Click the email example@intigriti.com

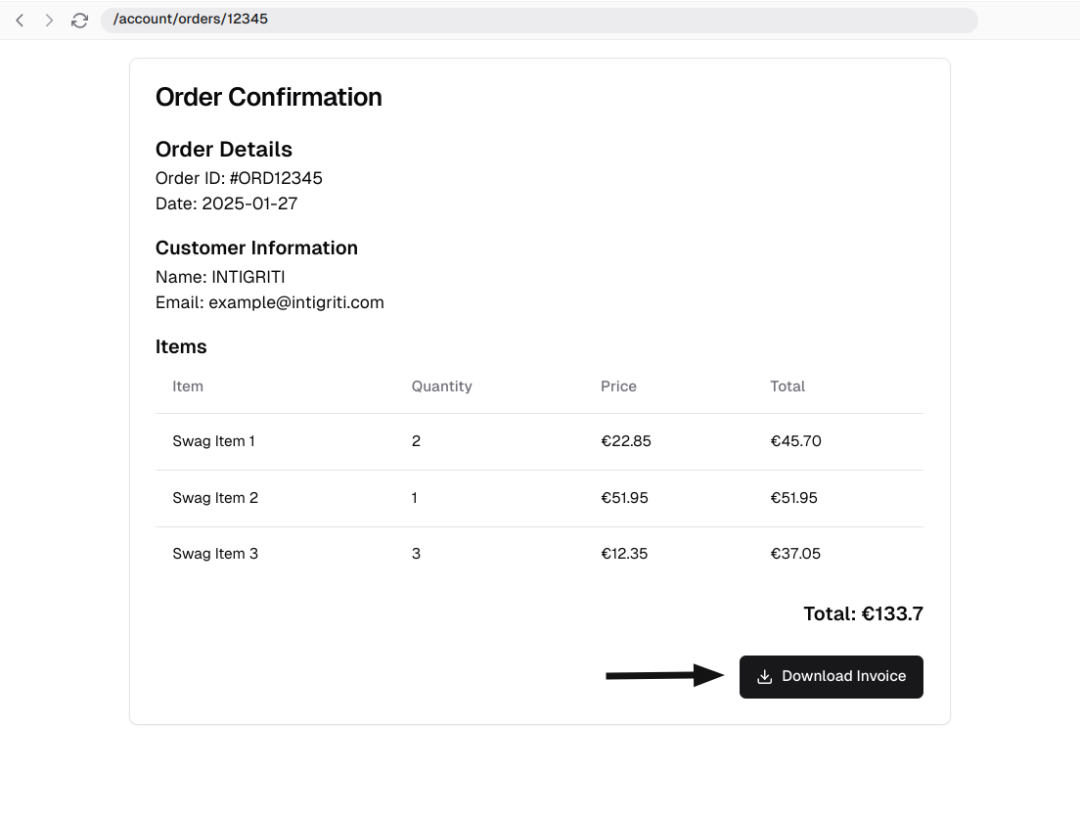269,302
